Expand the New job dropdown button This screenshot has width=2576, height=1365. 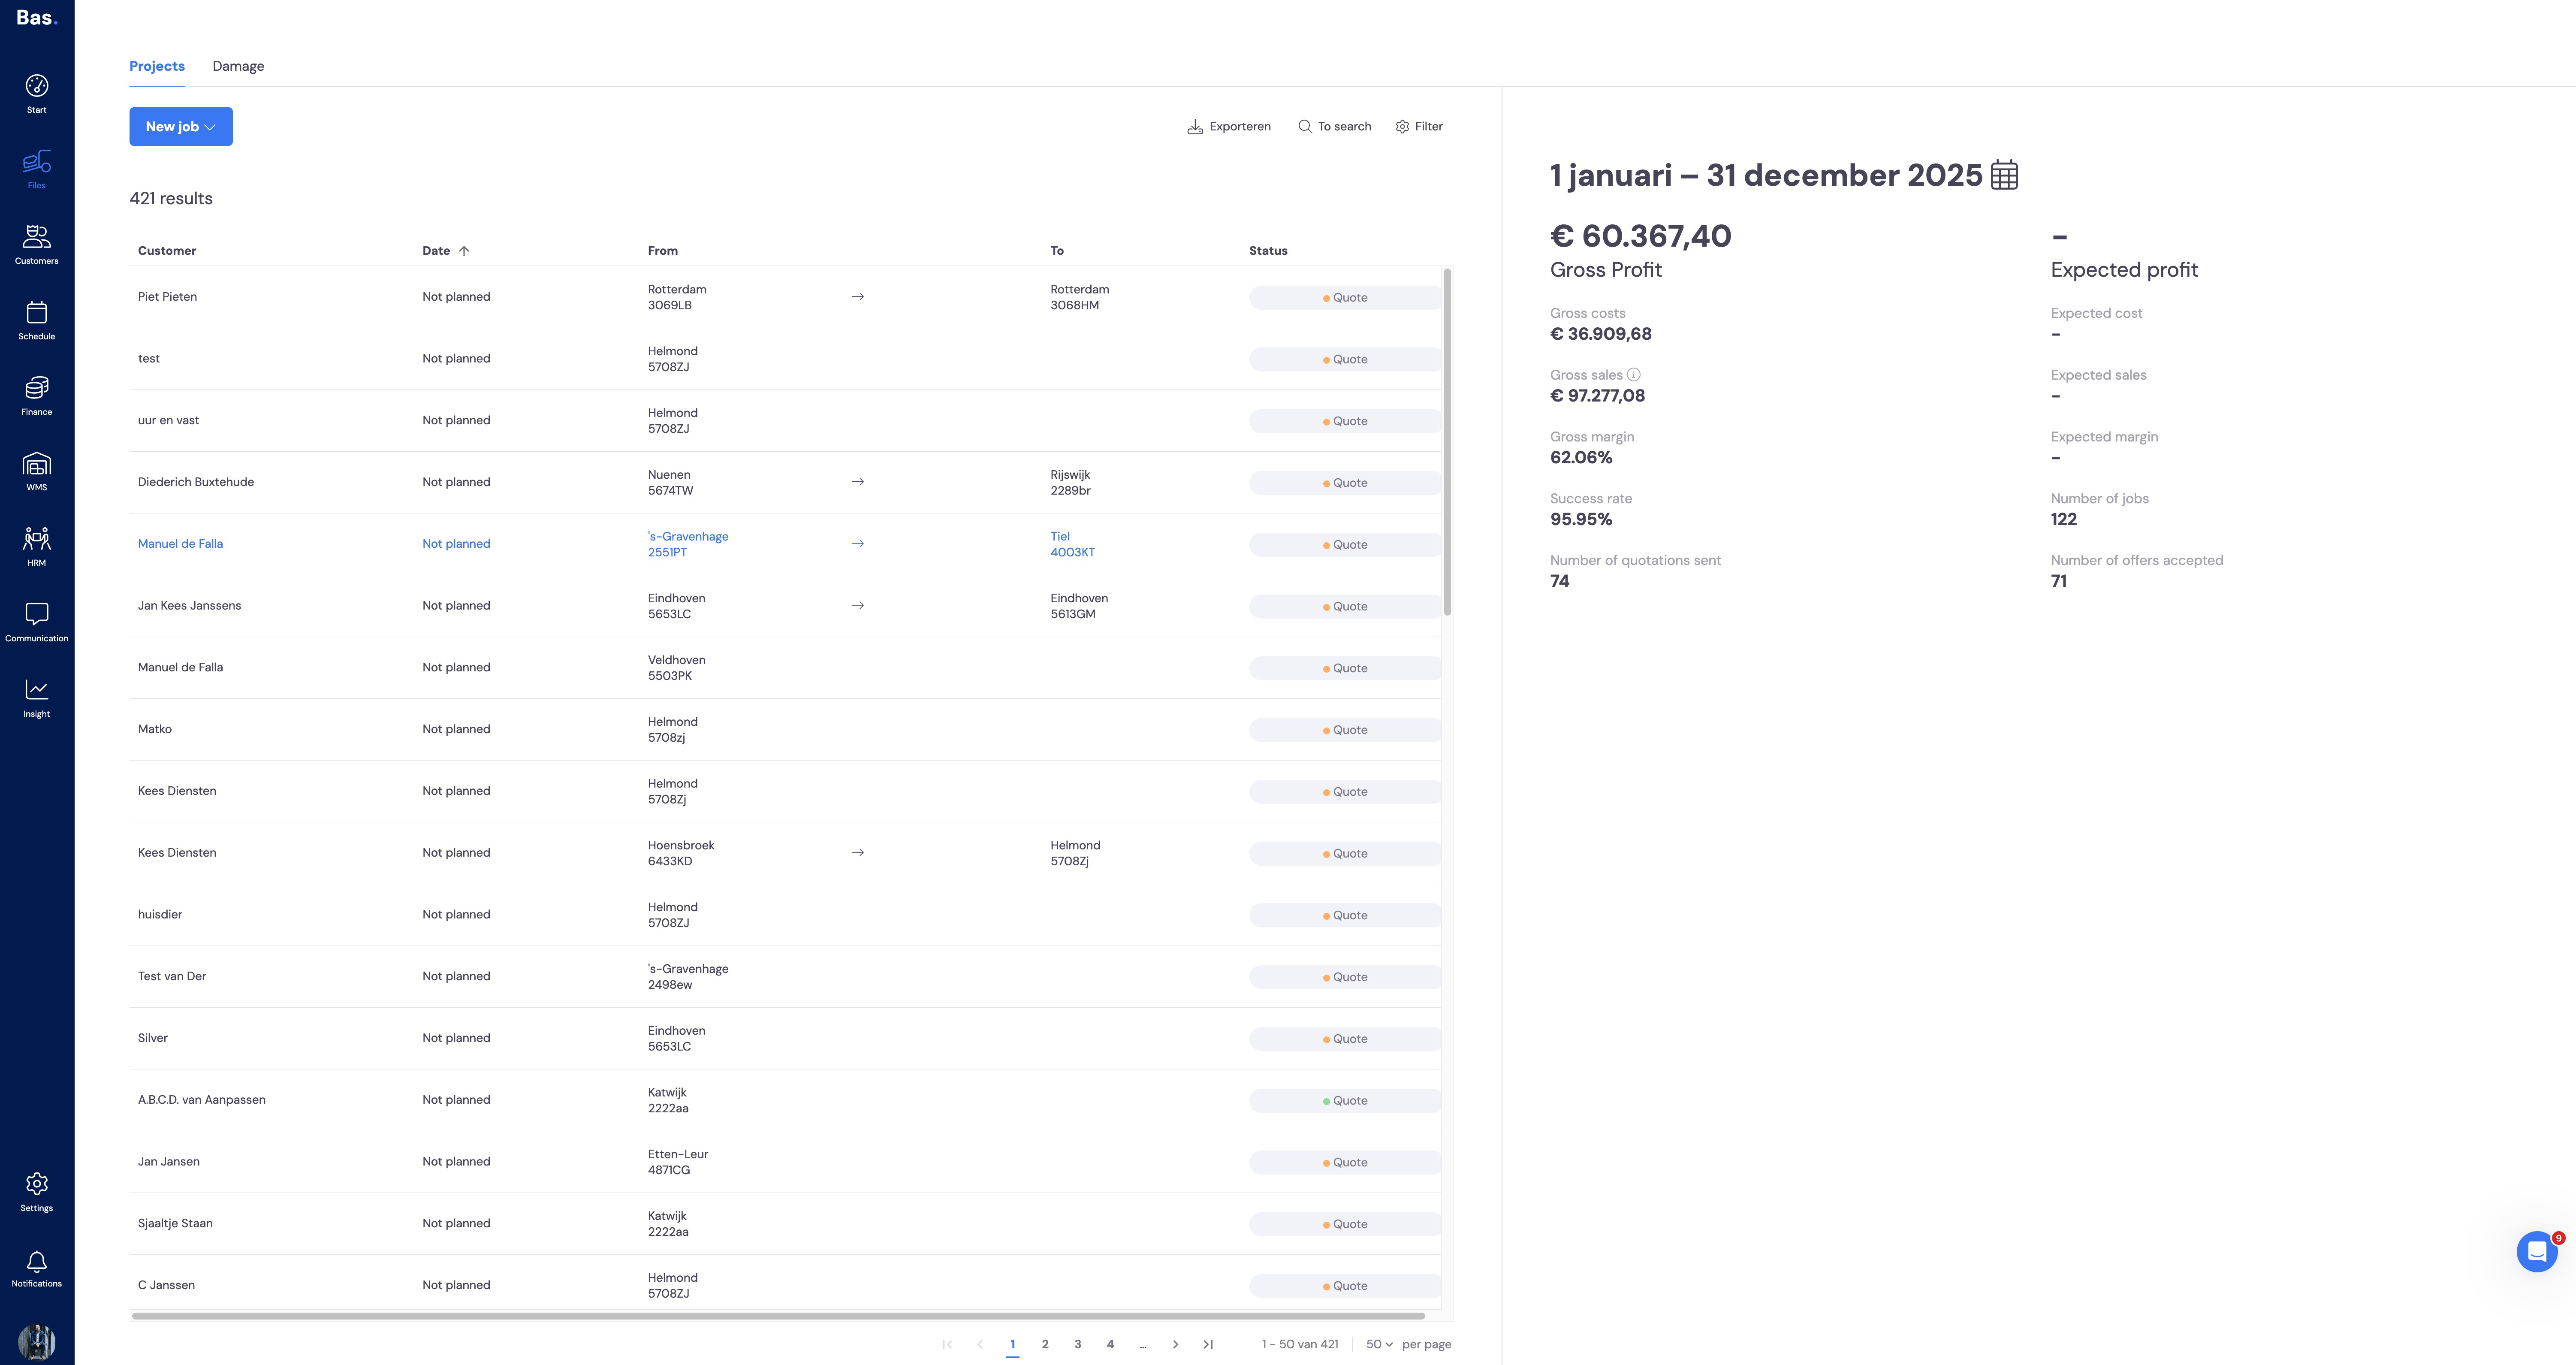[181, 127]
